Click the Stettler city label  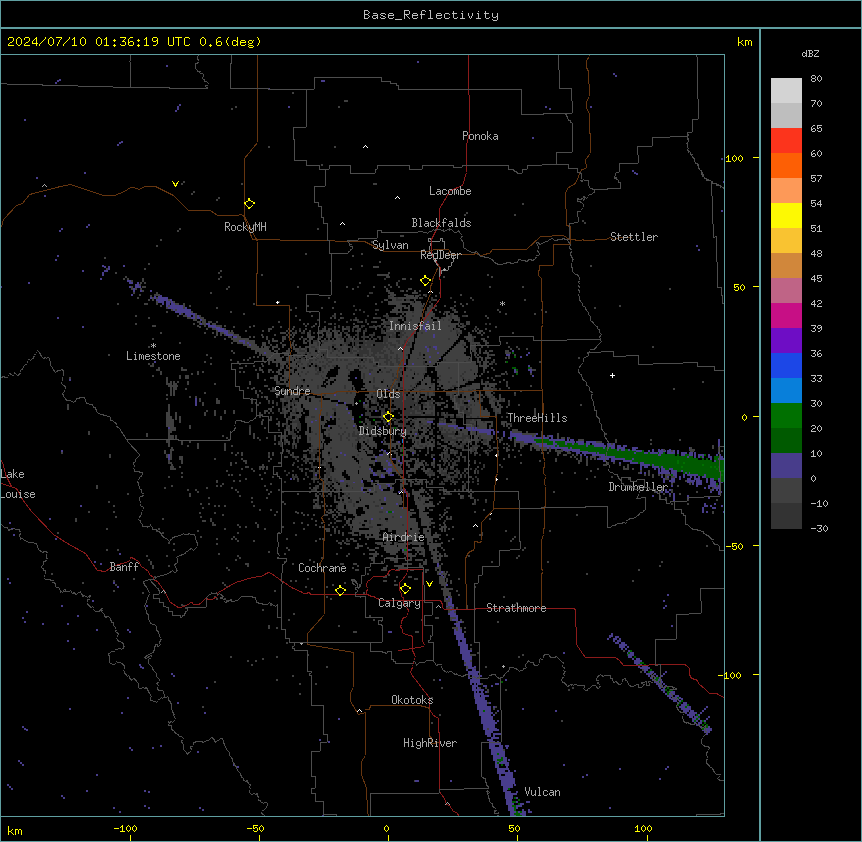click(x=634, y=237)
